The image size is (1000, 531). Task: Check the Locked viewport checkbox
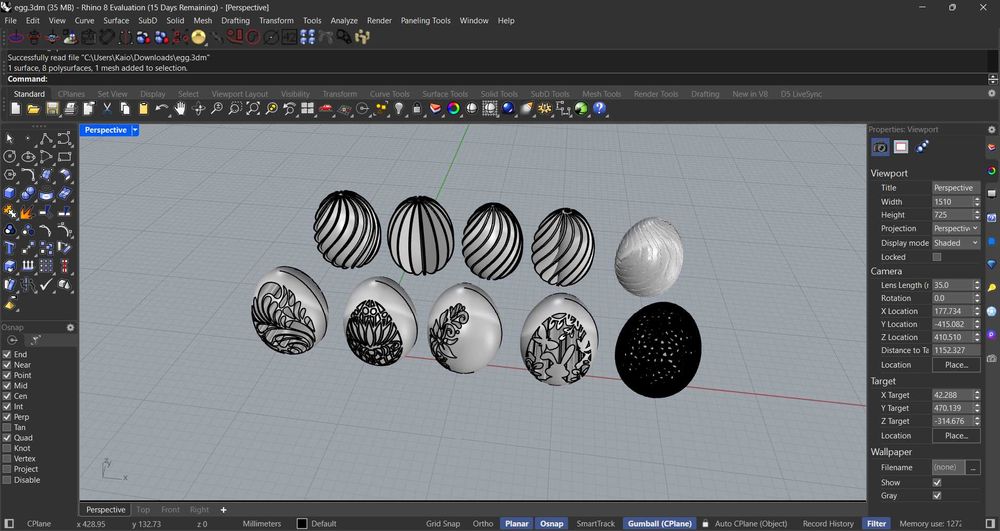[x=937, y=257]
